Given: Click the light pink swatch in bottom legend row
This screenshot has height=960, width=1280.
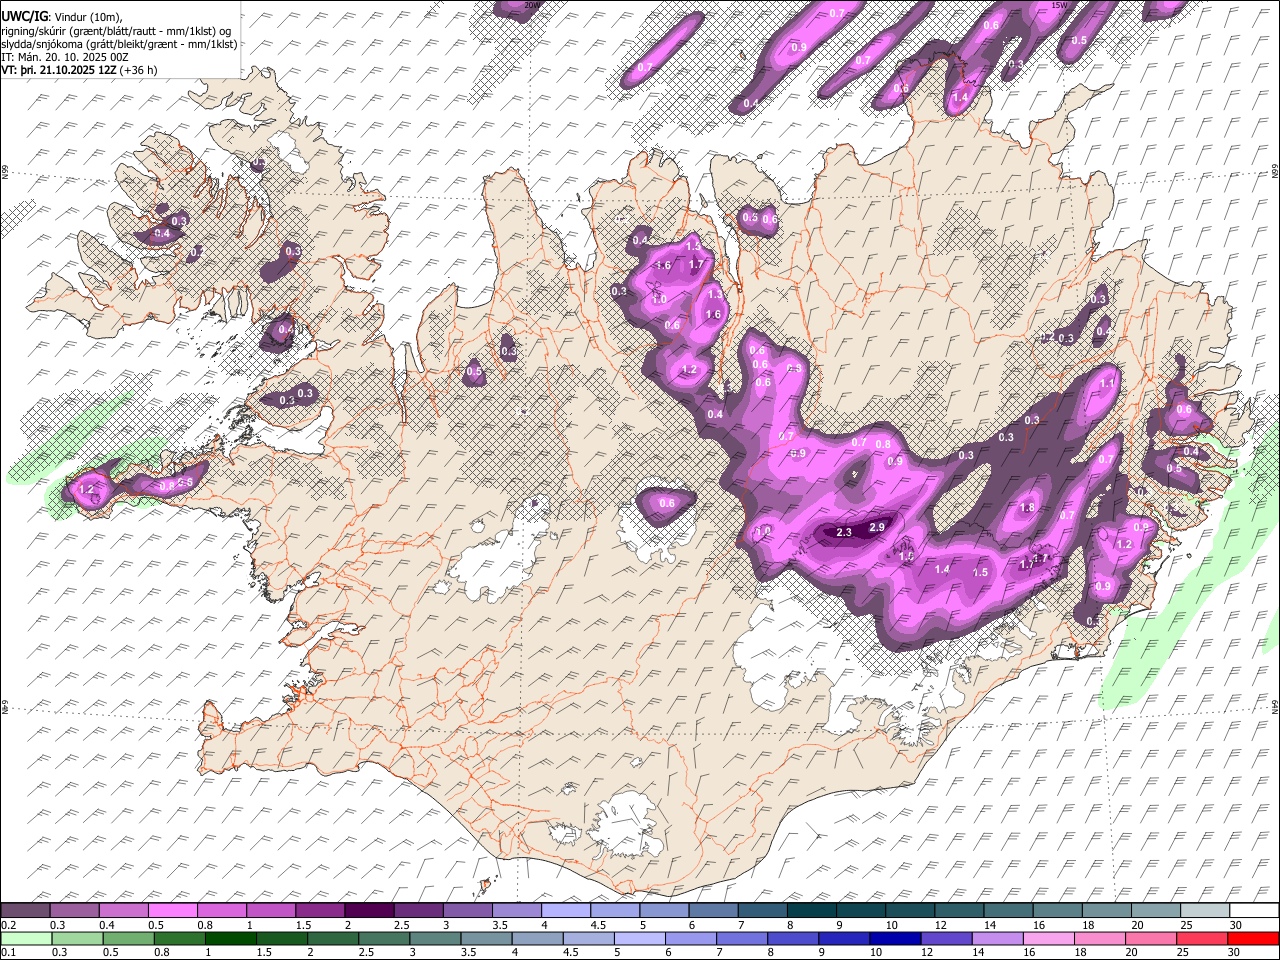Looking at the screenshot, I should click(1048, 938).
